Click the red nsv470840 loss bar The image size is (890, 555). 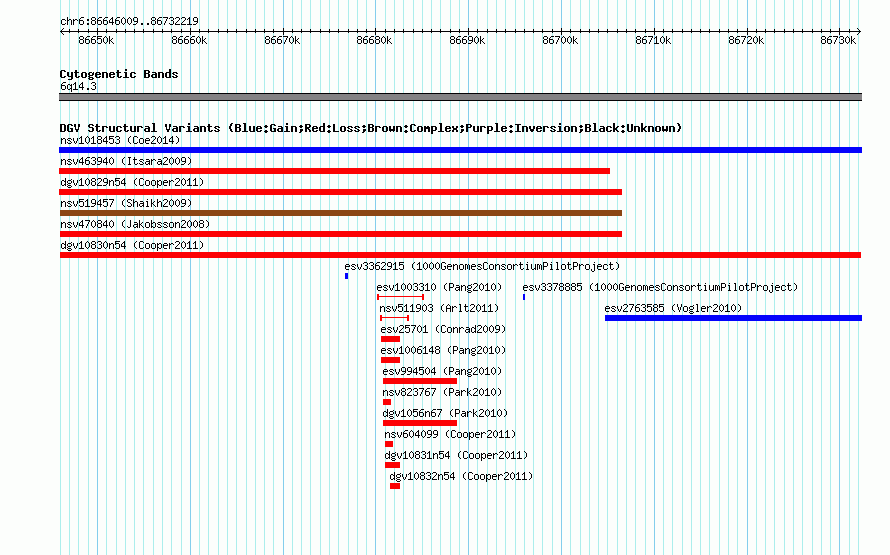[x=341, y=234]
